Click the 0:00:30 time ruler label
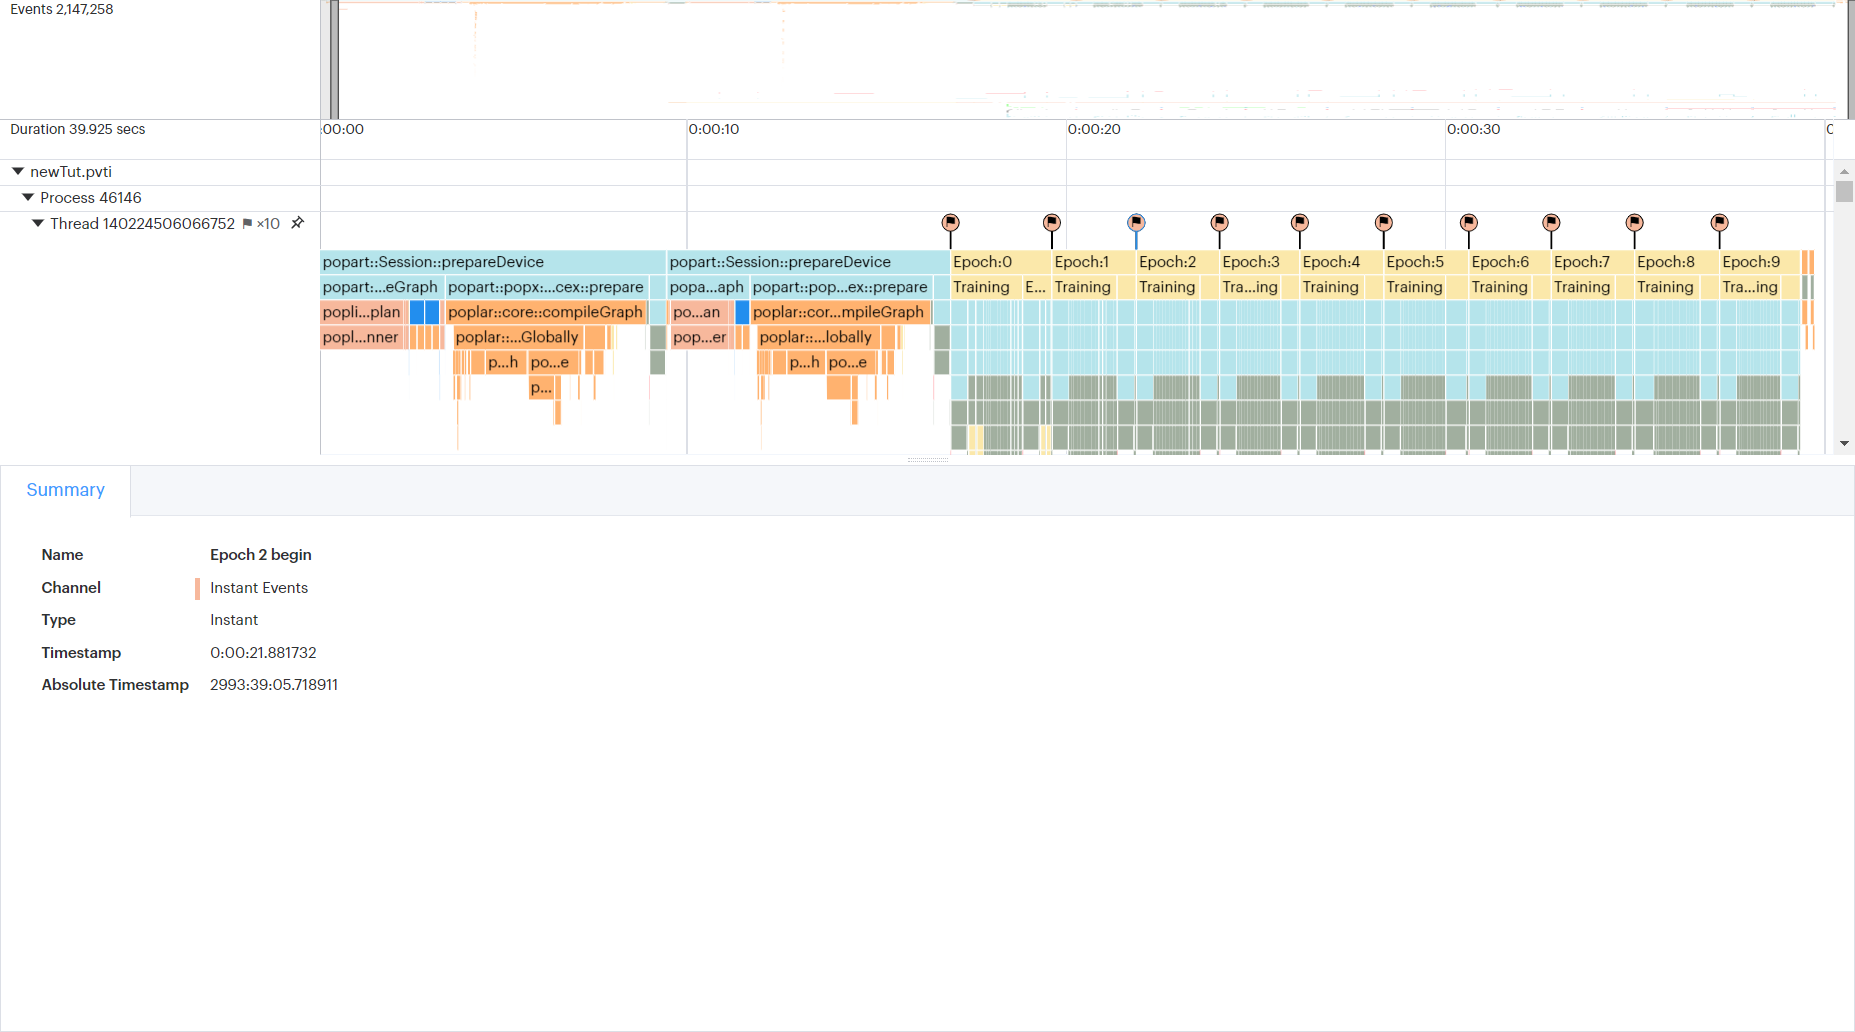 [x=1474, y=129]
